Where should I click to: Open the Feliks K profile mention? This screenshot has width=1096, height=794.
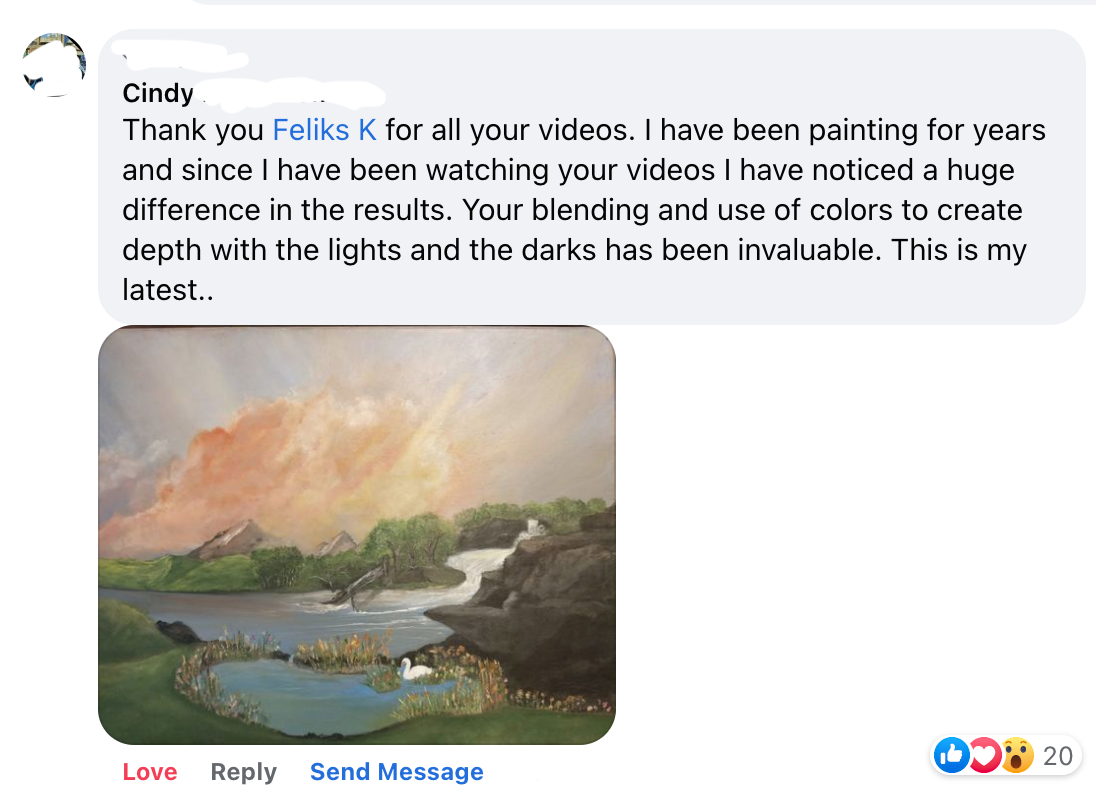pyautogui.click(x=325, y=130)
